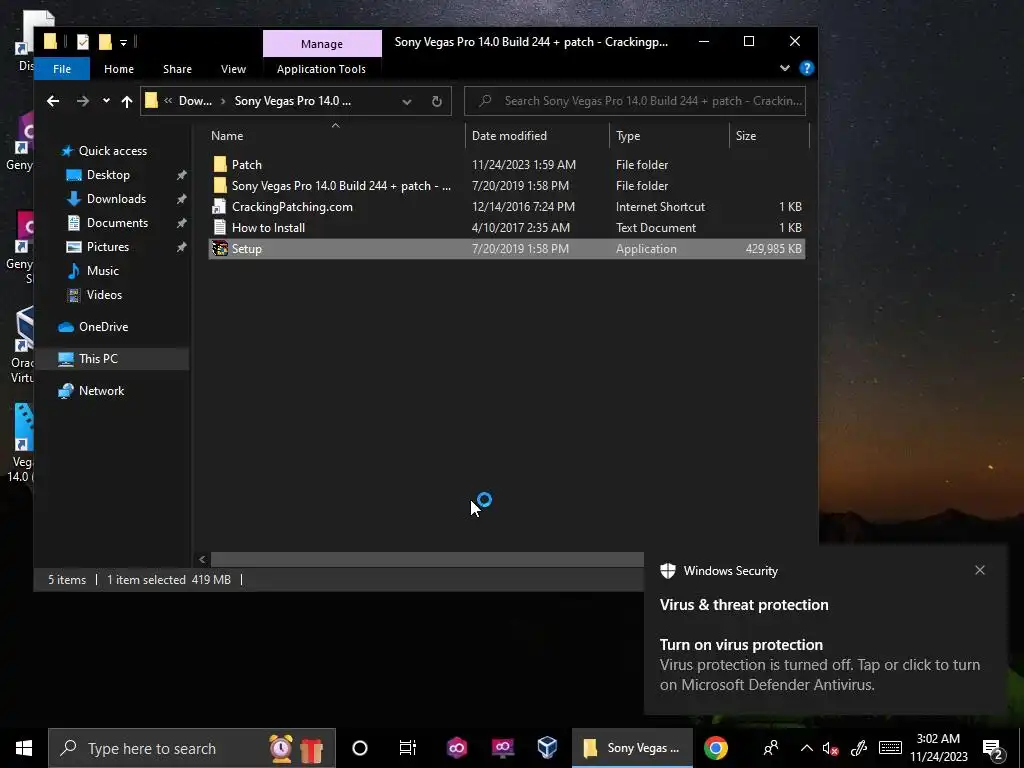The width and height of the screenshot is (1024, 768).
Task: Open Cortana from the taskbar circle
Action: pyautogui.click(x=359, y=748)
